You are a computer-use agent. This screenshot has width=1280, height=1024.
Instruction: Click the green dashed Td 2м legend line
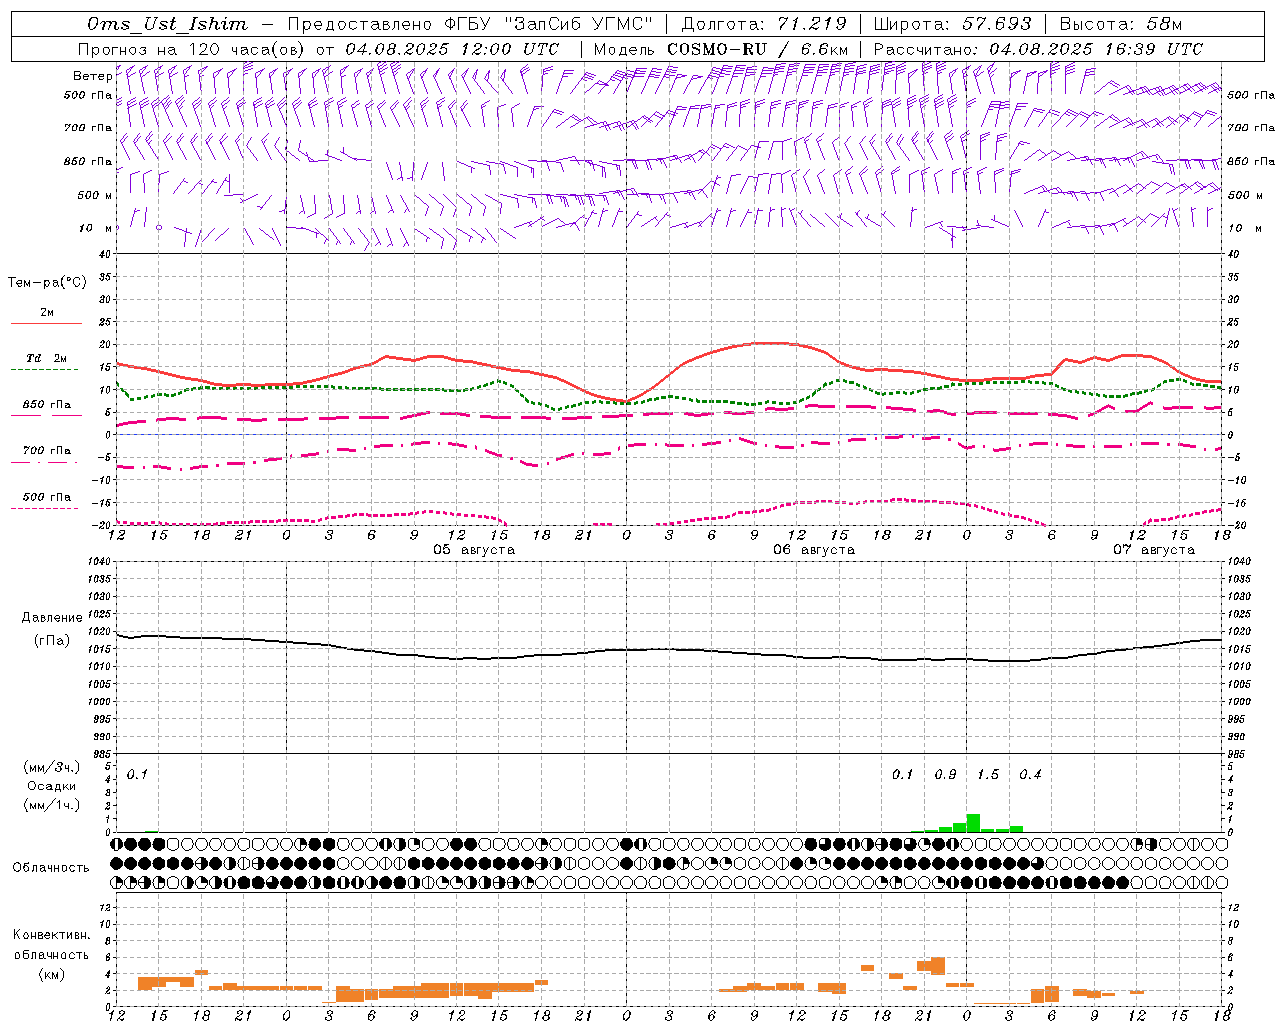point(44,369)
